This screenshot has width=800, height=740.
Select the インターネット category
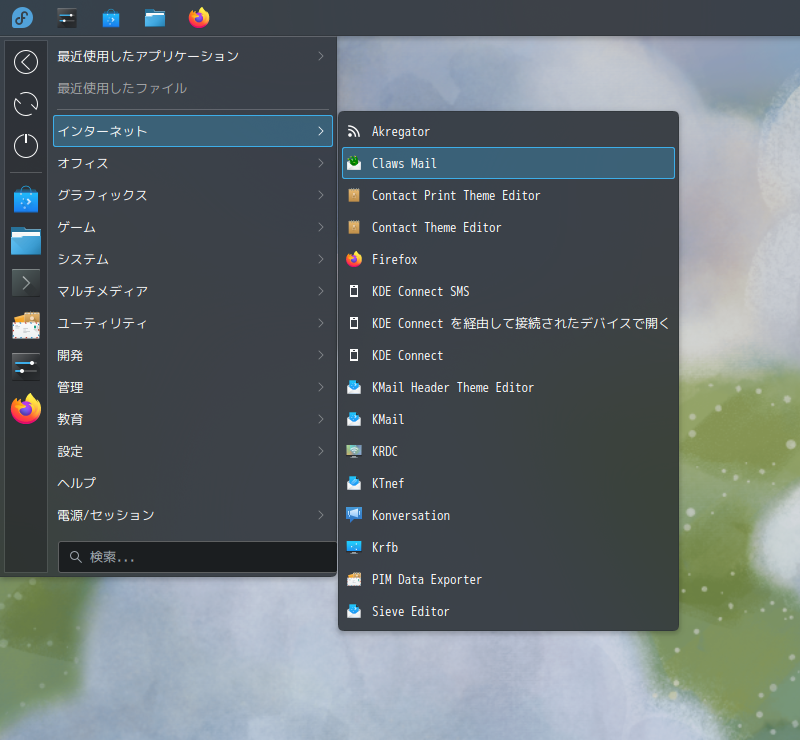pyautogui.click(x=193, y=131)
